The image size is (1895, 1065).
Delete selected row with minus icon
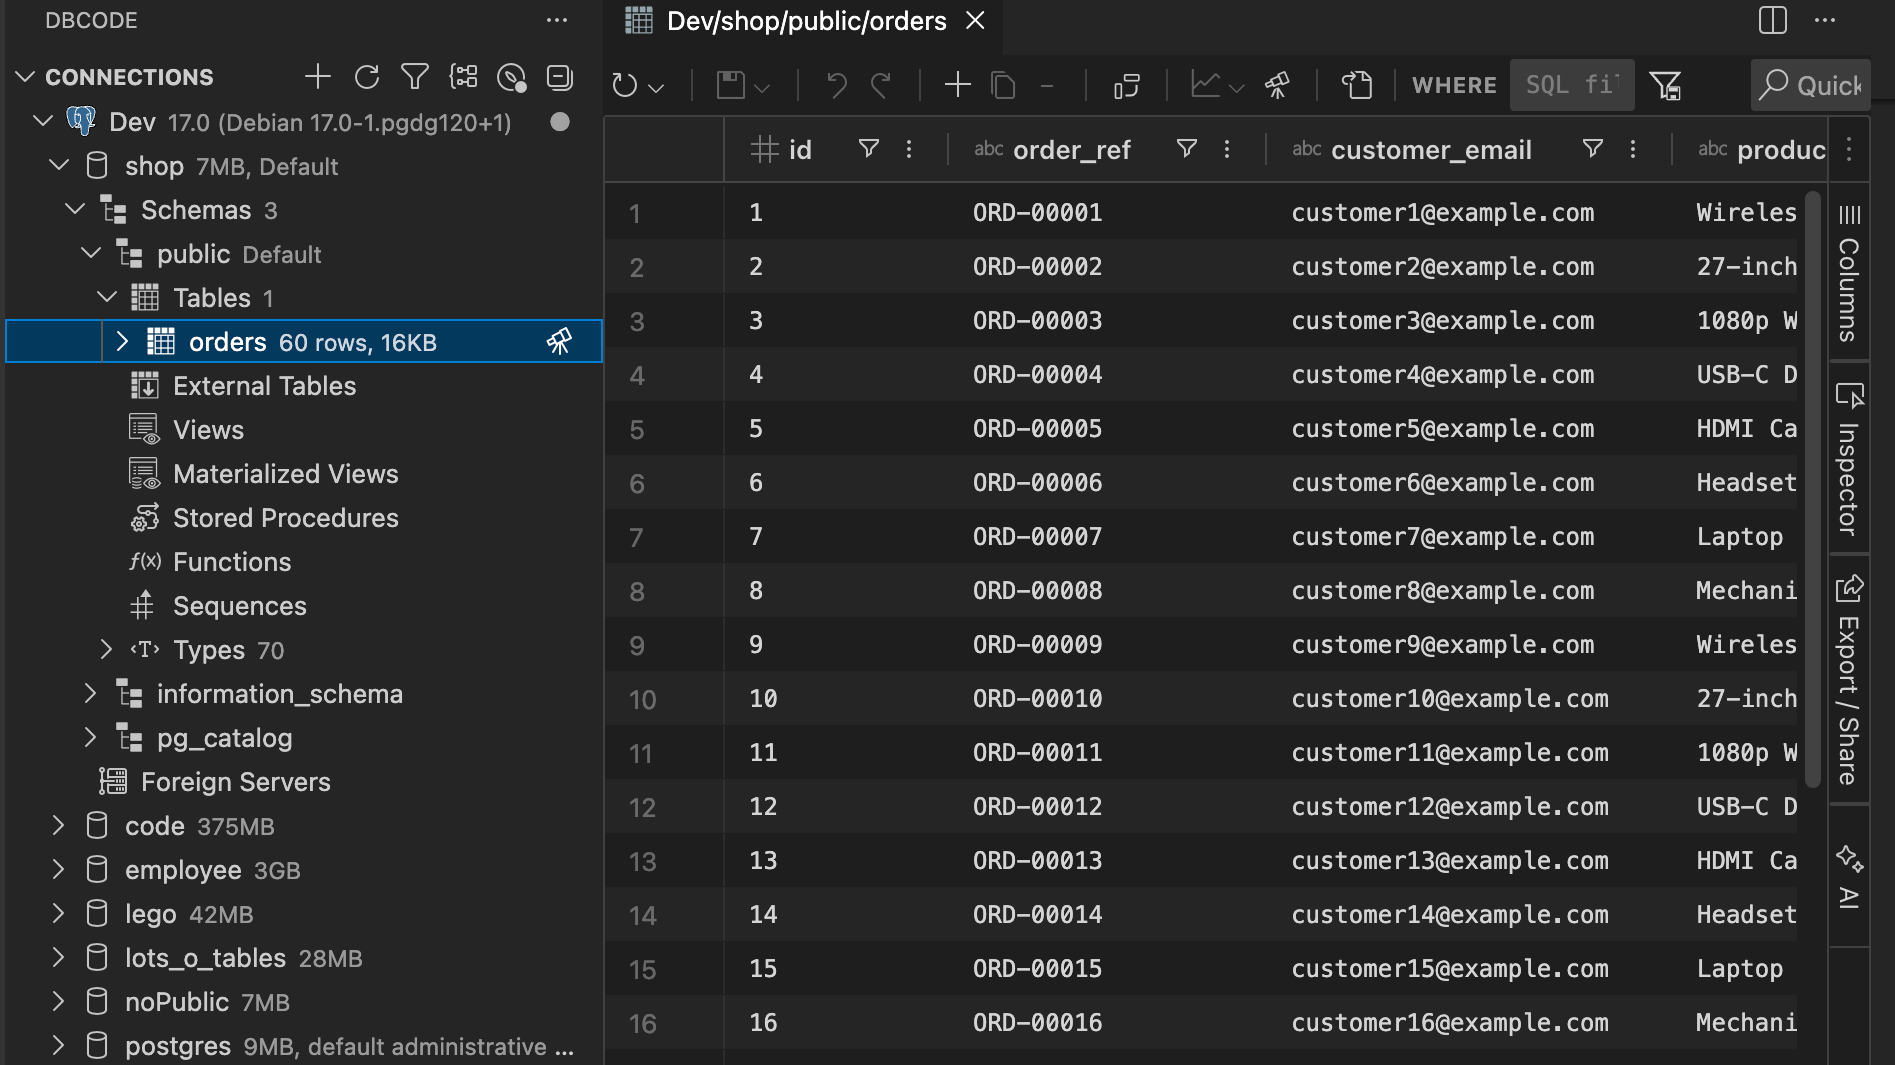(1047, 86)
